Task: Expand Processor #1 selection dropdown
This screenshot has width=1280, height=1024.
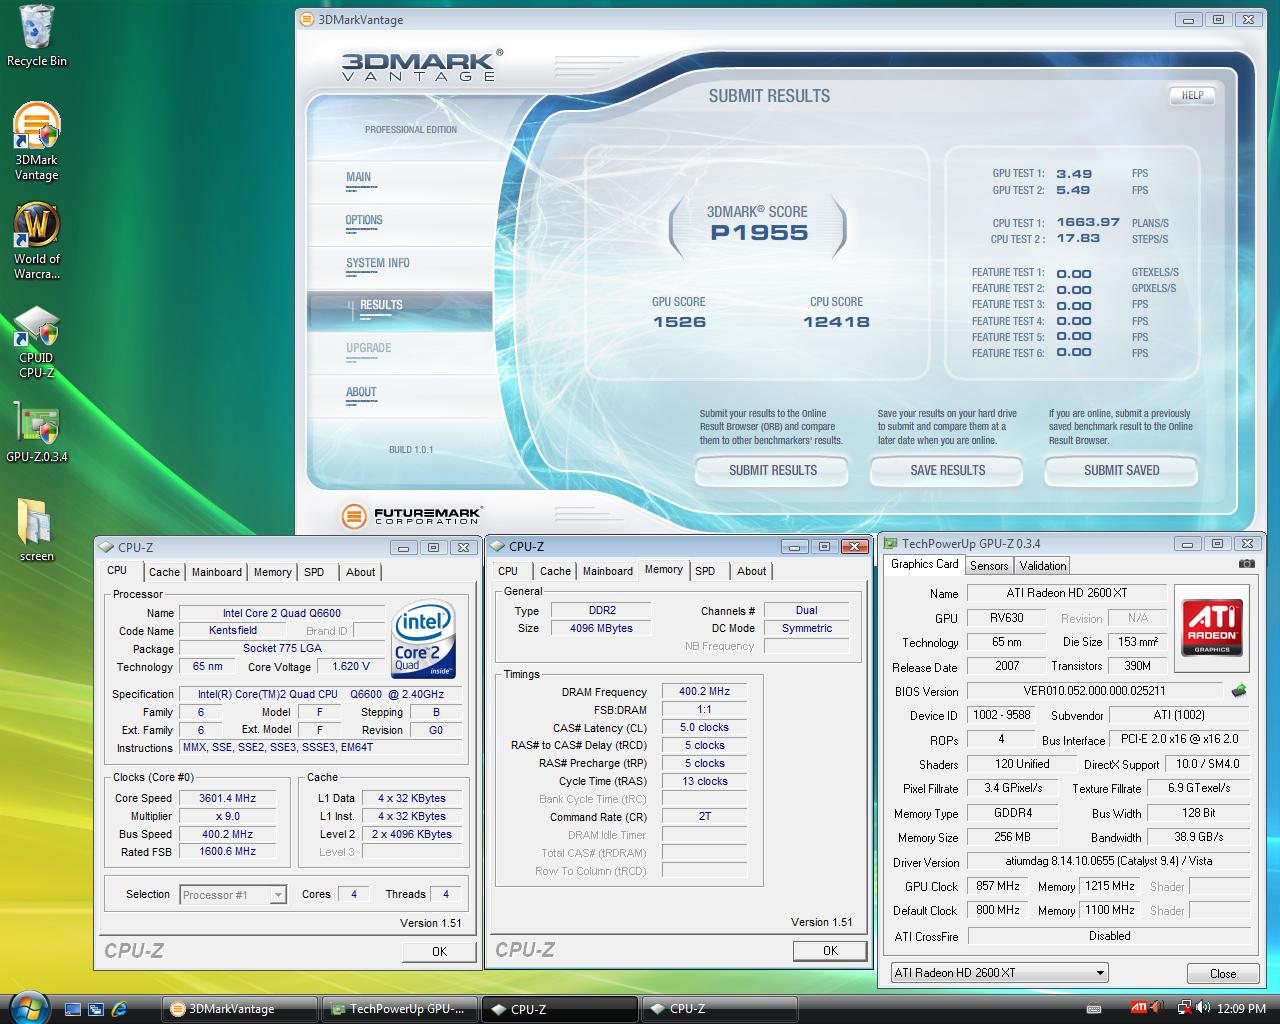Action: point(278,895)
